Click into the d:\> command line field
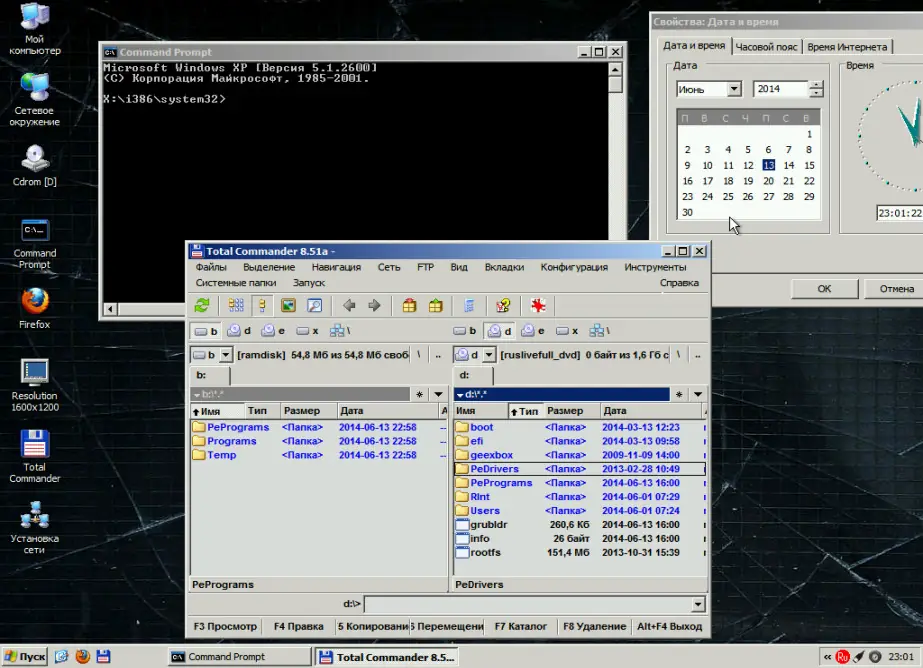The height and width of the screenshot is (668, 923). pos(528,604)
